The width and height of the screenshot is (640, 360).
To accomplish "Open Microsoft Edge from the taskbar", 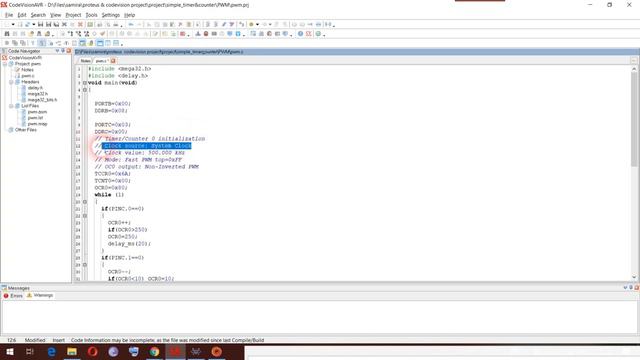I will pos(51,351).
